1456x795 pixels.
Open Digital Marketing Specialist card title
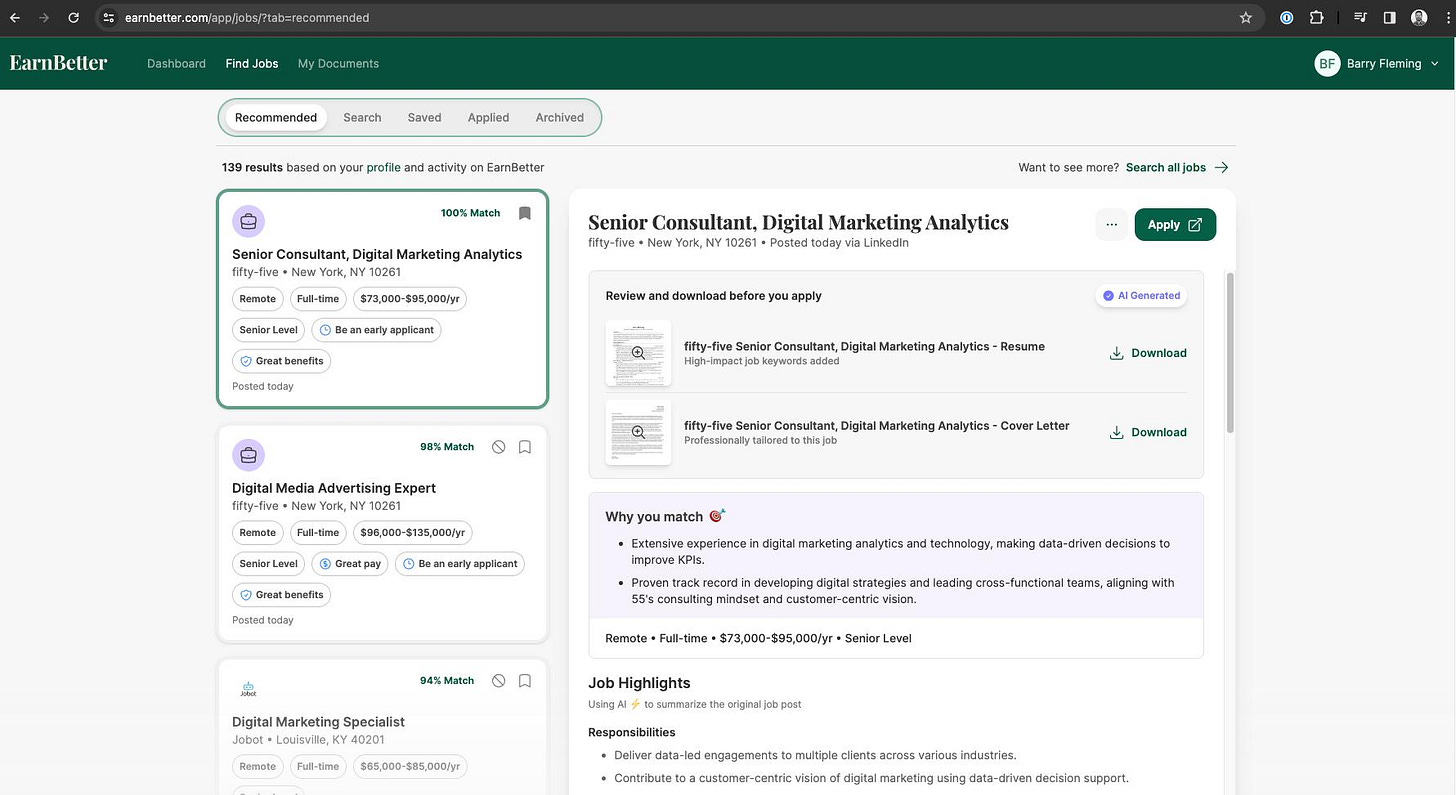coord(318,722)
